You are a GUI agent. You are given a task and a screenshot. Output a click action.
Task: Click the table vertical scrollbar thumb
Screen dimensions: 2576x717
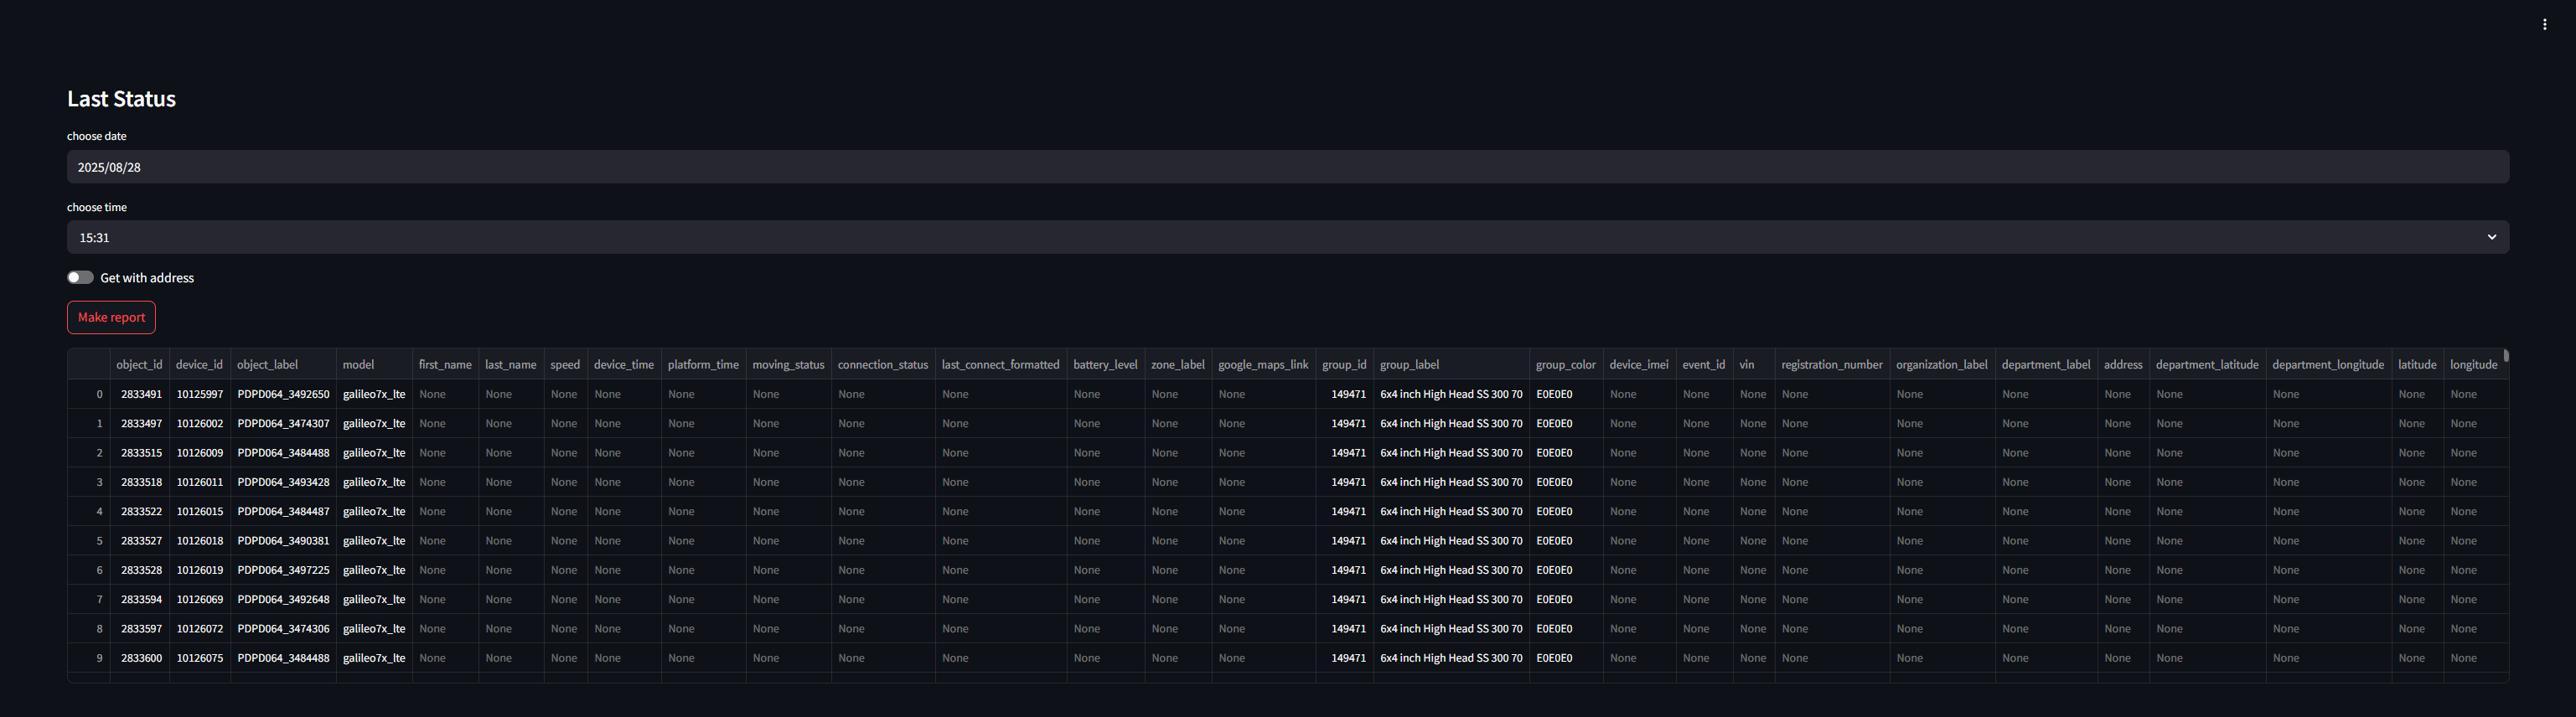click(x=2505, y=355)
